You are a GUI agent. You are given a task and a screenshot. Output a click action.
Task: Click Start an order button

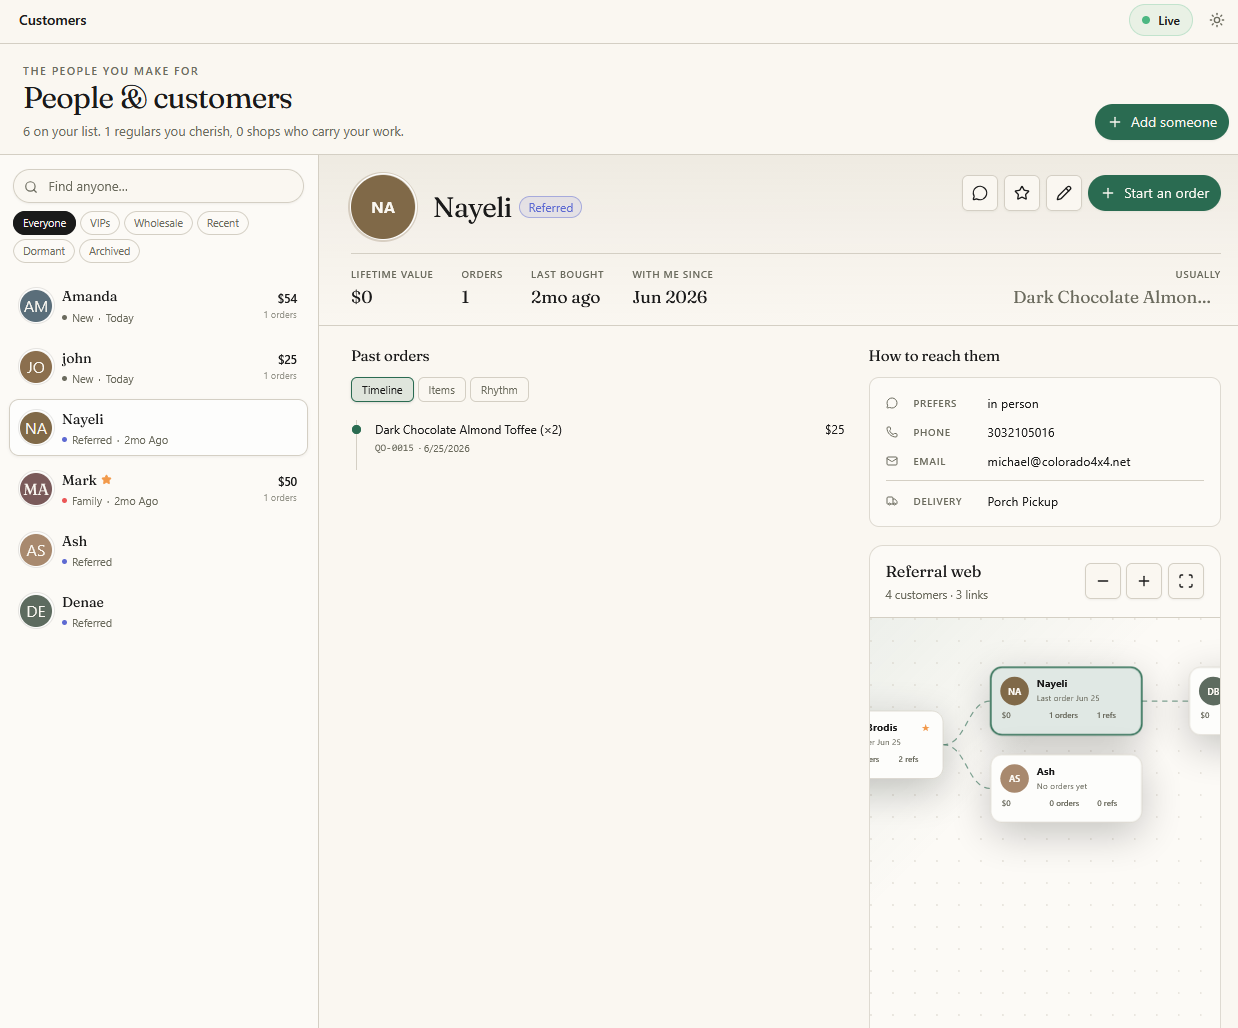pos(1154,193)
